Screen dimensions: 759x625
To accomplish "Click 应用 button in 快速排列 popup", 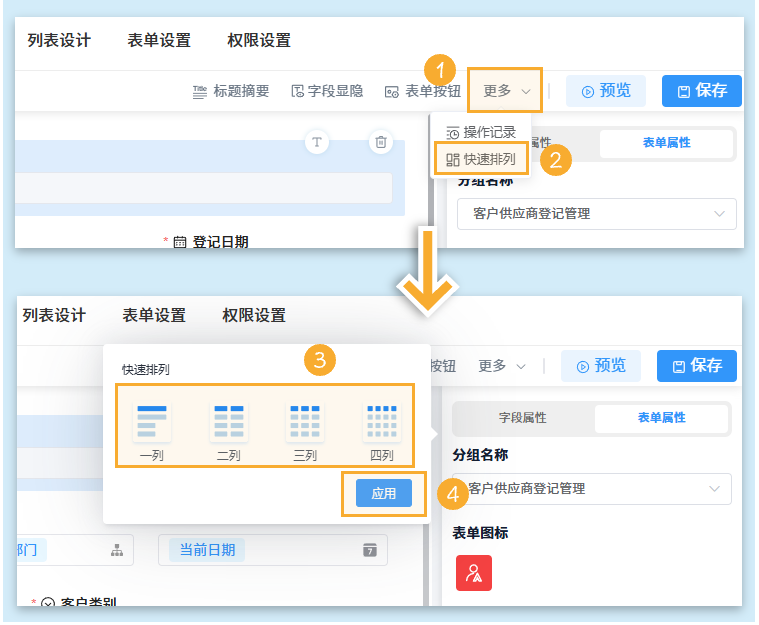I will [x=384, y=493].
